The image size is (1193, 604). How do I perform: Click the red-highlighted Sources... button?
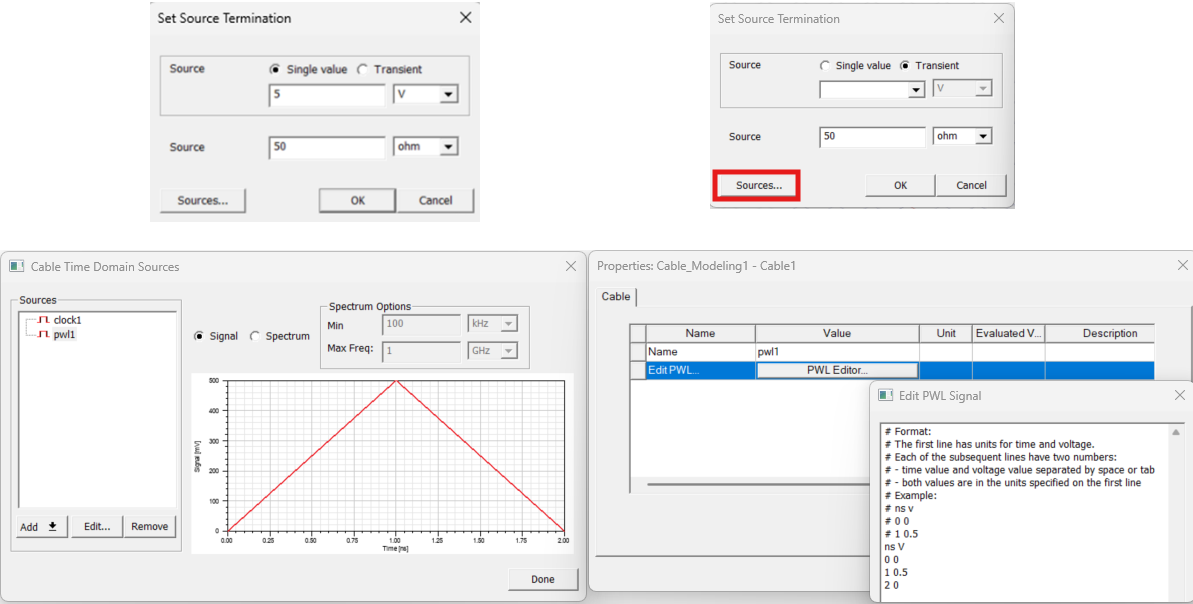(756, 185)
